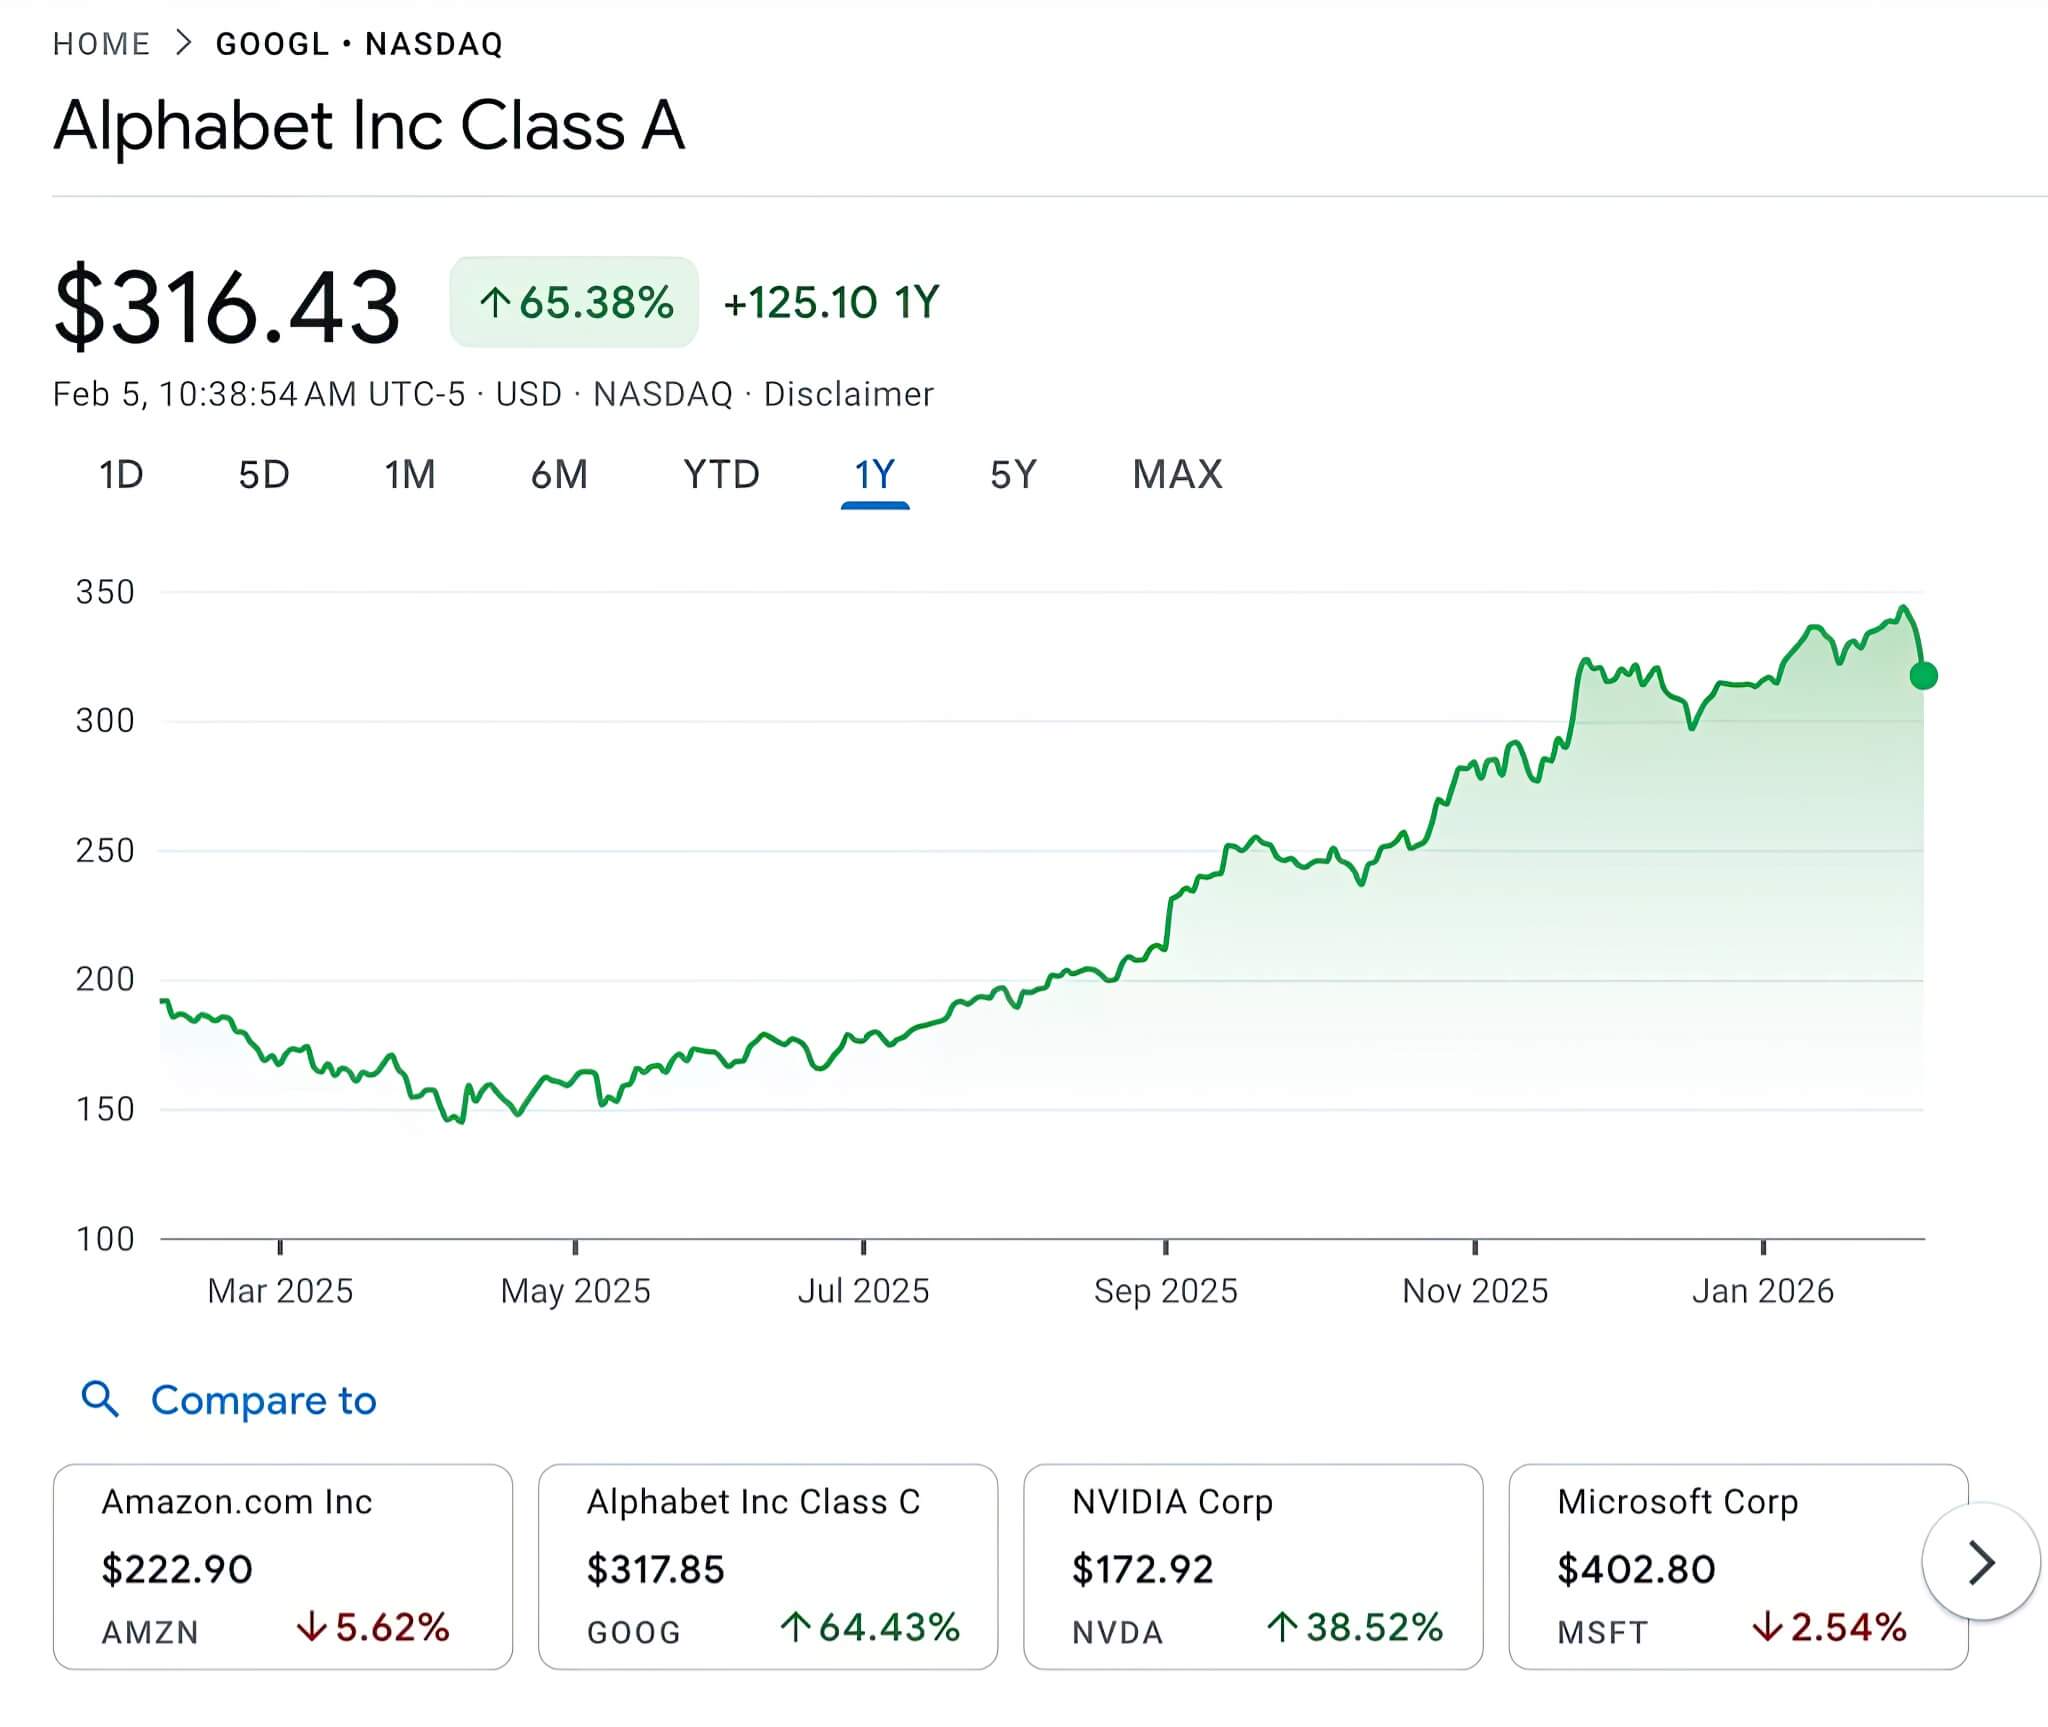2048x1727 pixels.
Task: Click the next arrow on comparison carousel
Action: (x=1980, y=1563)
